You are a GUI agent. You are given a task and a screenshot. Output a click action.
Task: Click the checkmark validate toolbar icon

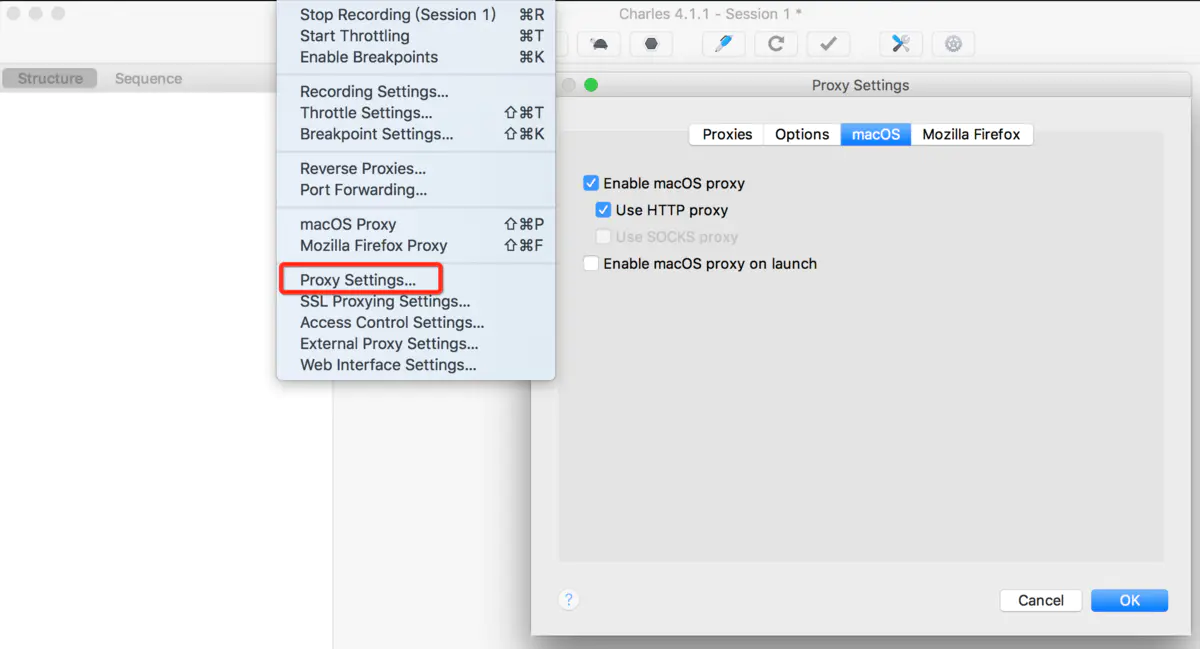tap(828, 44)
